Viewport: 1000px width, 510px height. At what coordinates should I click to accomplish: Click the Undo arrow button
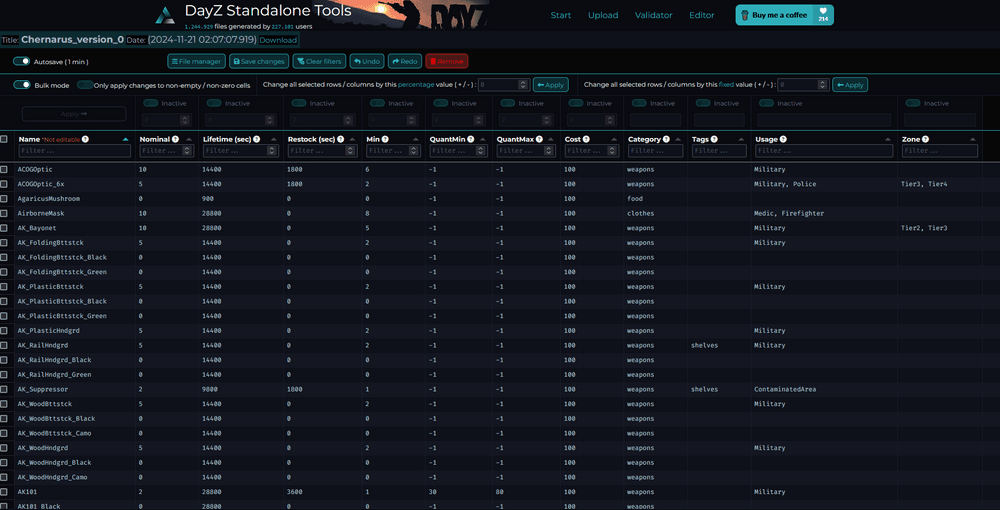[366, 61]
